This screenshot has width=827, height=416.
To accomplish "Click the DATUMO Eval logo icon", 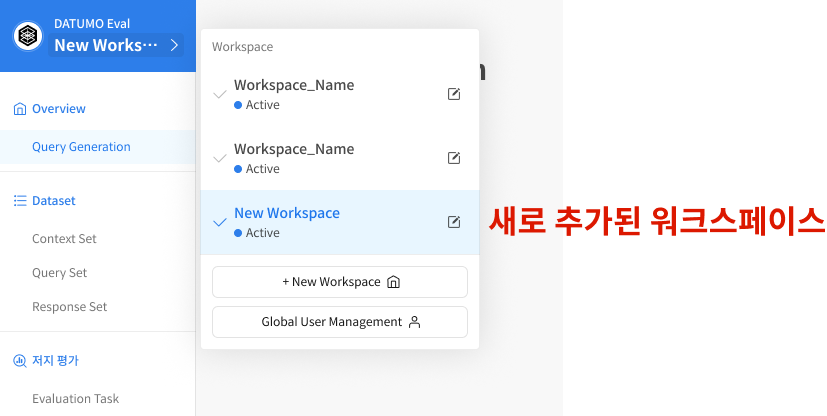I will click(28, 36).
